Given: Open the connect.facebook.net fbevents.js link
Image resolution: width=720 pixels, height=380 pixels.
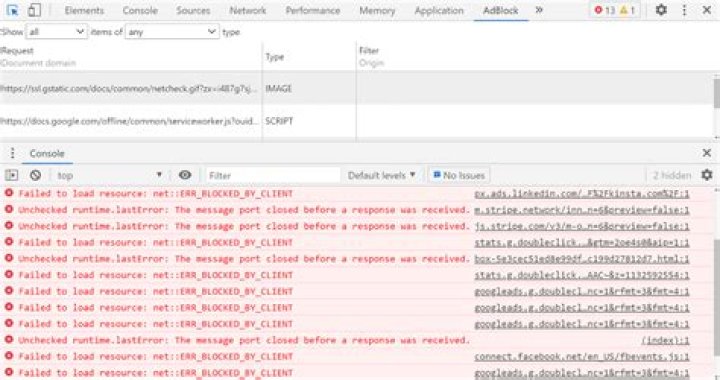Looking at the screenshot, I should (582, 357).
